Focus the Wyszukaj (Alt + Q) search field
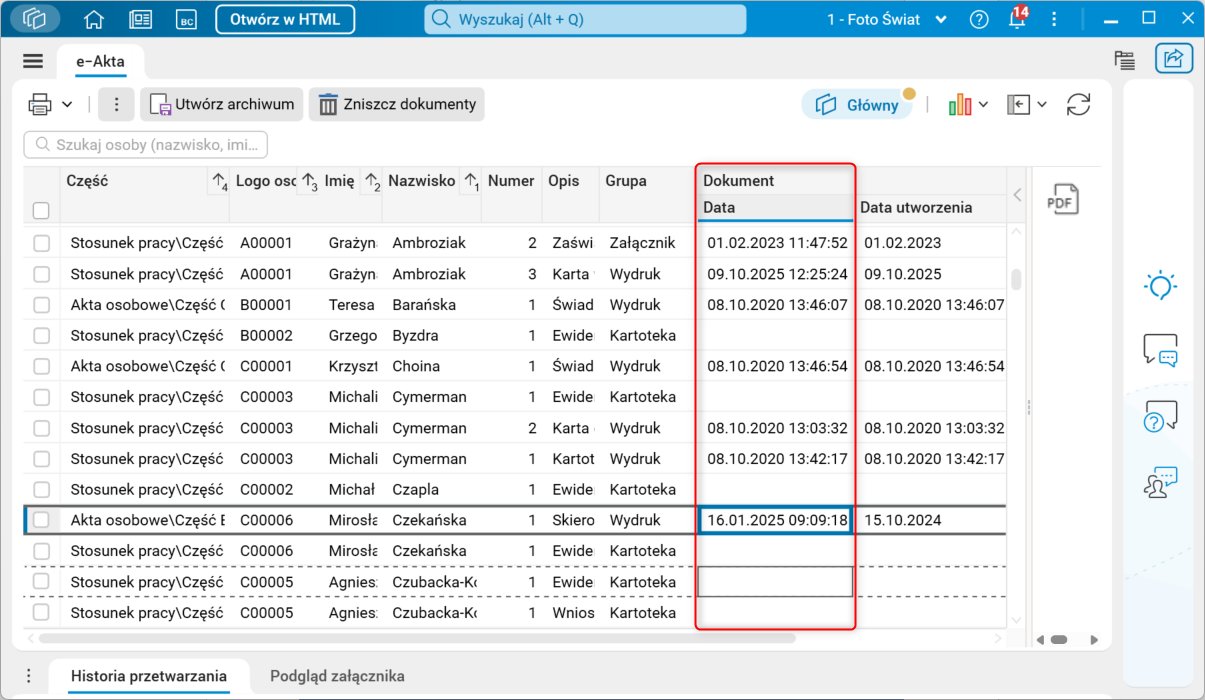 tap(585, 19)
